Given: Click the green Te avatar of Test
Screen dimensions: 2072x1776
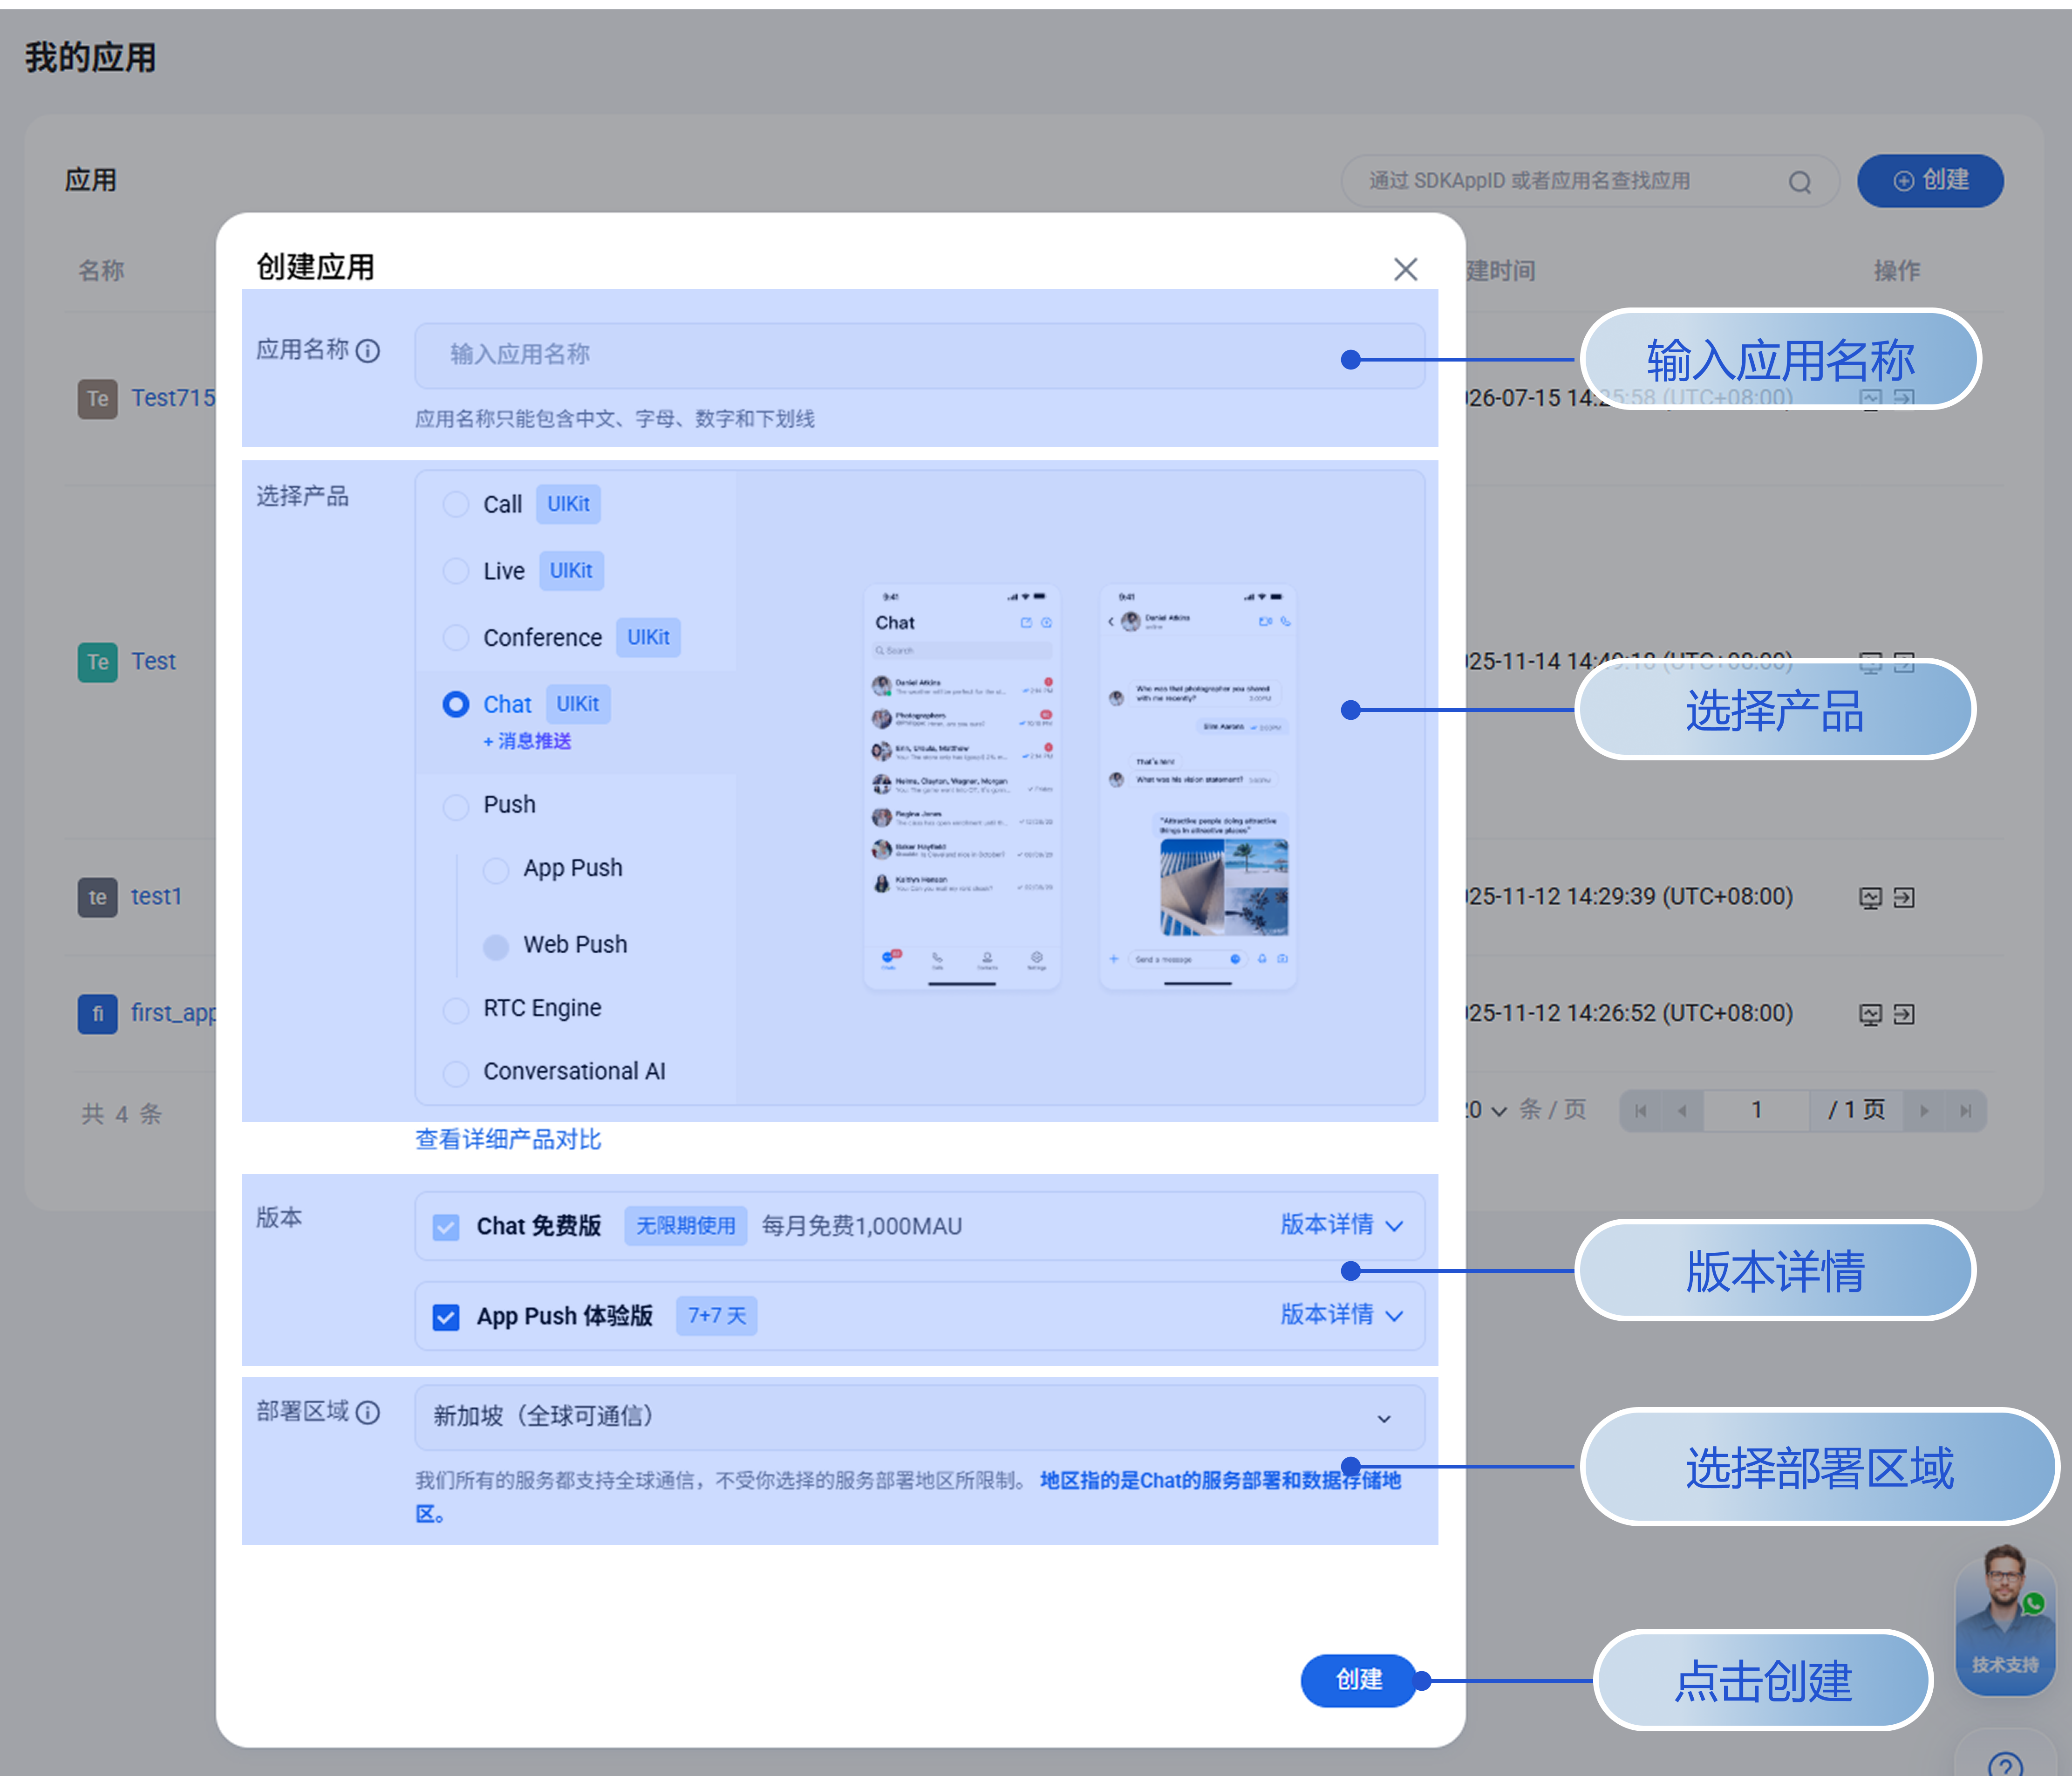Looking at the screenshot, I should [x=97, y=662].
